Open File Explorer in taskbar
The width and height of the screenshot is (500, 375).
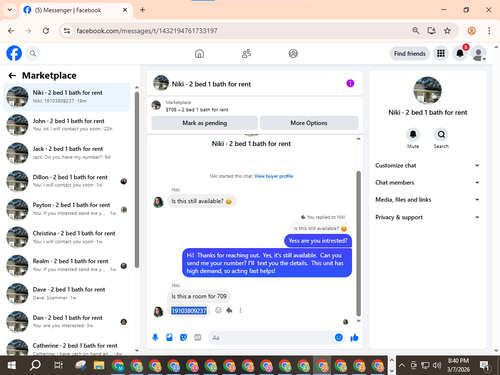click(x=99, y=366)
